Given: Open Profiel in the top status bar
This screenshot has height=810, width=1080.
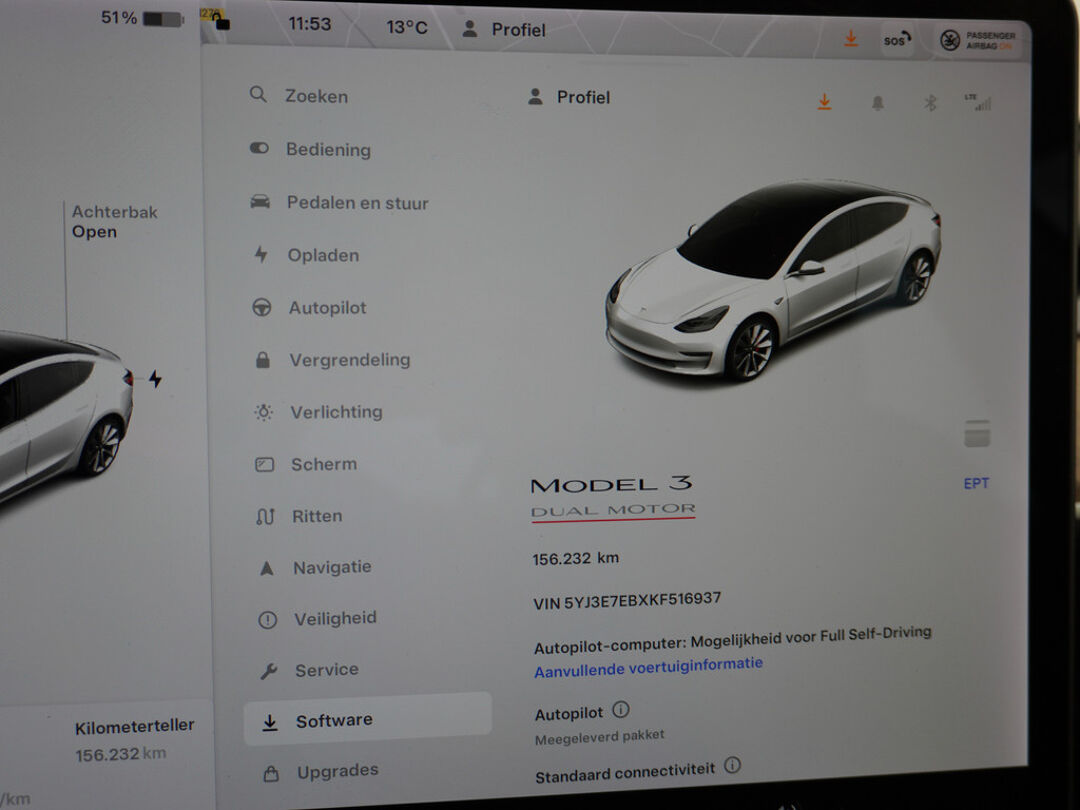Looking at the screenshot, I should 504,30.
